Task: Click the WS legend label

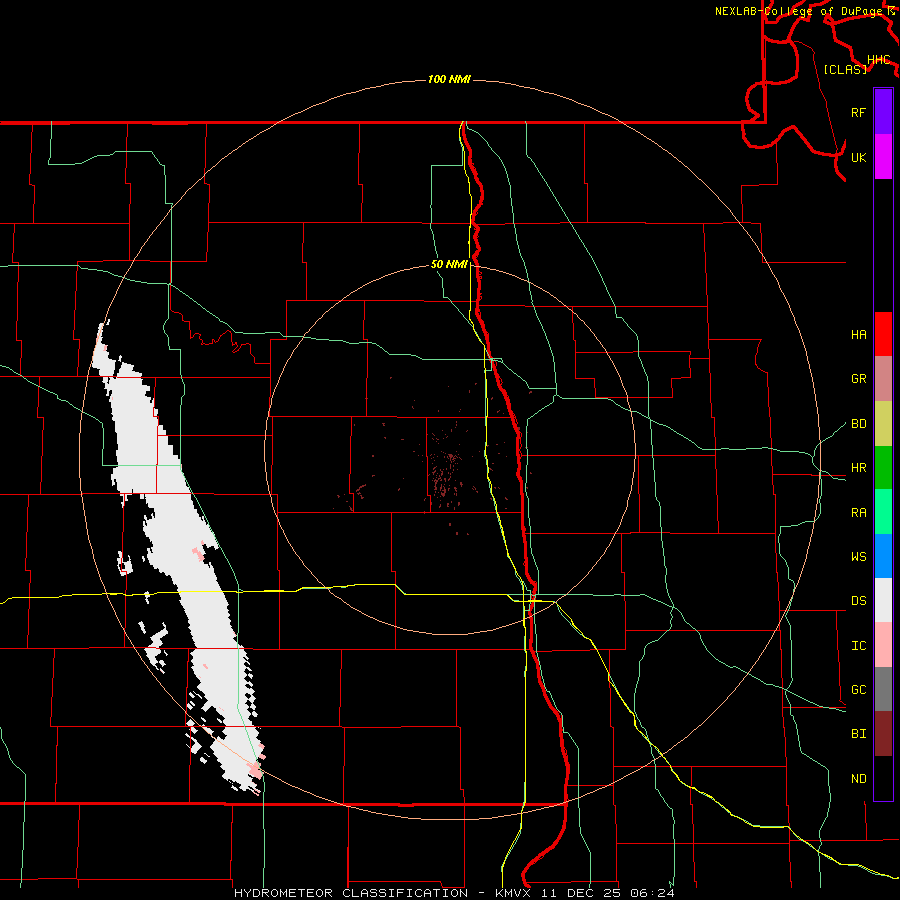Action: coord(858,556)
